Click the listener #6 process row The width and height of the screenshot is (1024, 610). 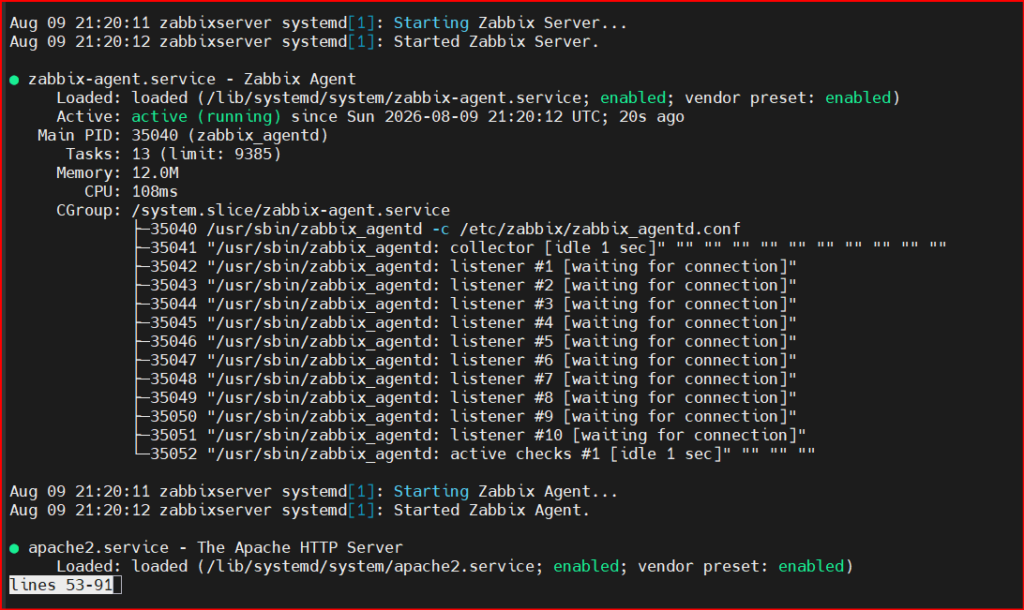(466, 361)
